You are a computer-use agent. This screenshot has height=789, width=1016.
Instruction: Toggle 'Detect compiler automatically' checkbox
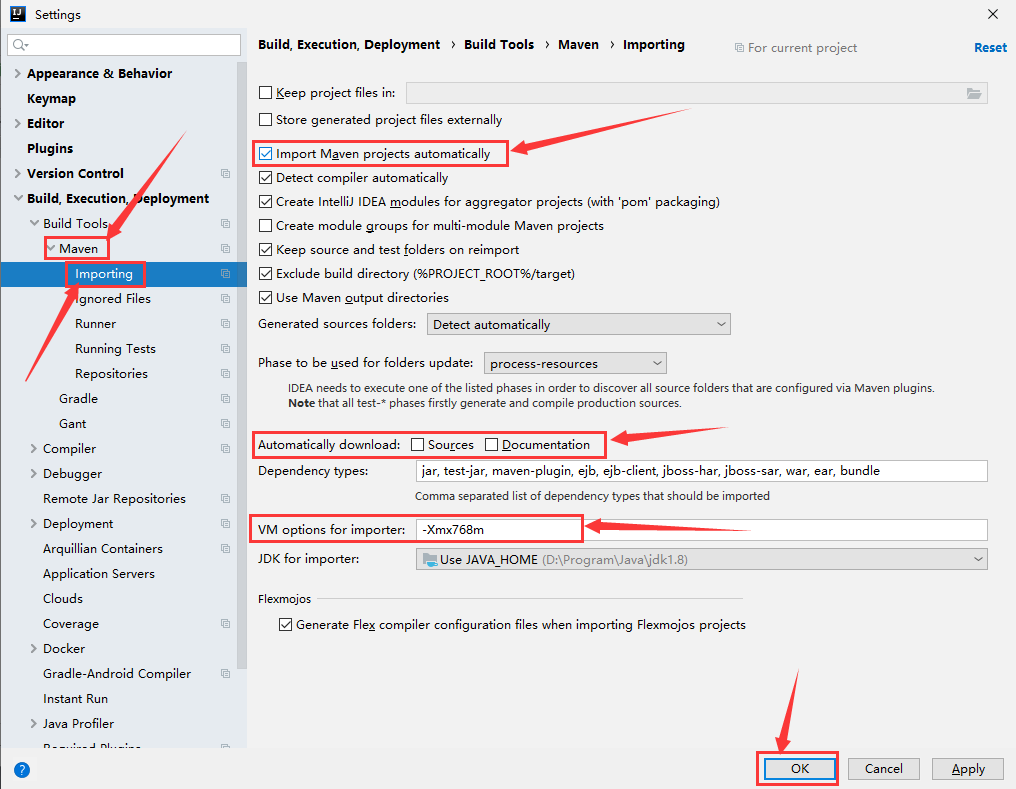265,177
